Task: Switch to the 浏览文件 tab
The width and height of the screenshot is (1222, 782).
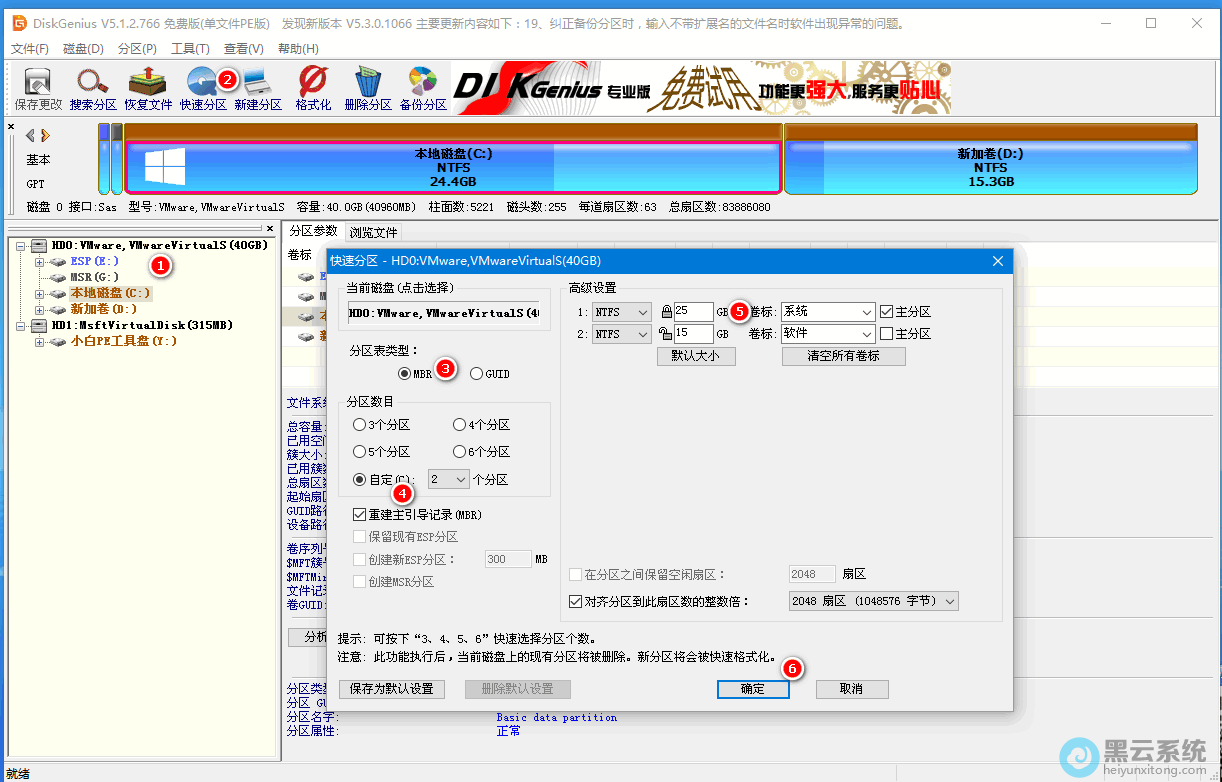Action: pos(373,232)
